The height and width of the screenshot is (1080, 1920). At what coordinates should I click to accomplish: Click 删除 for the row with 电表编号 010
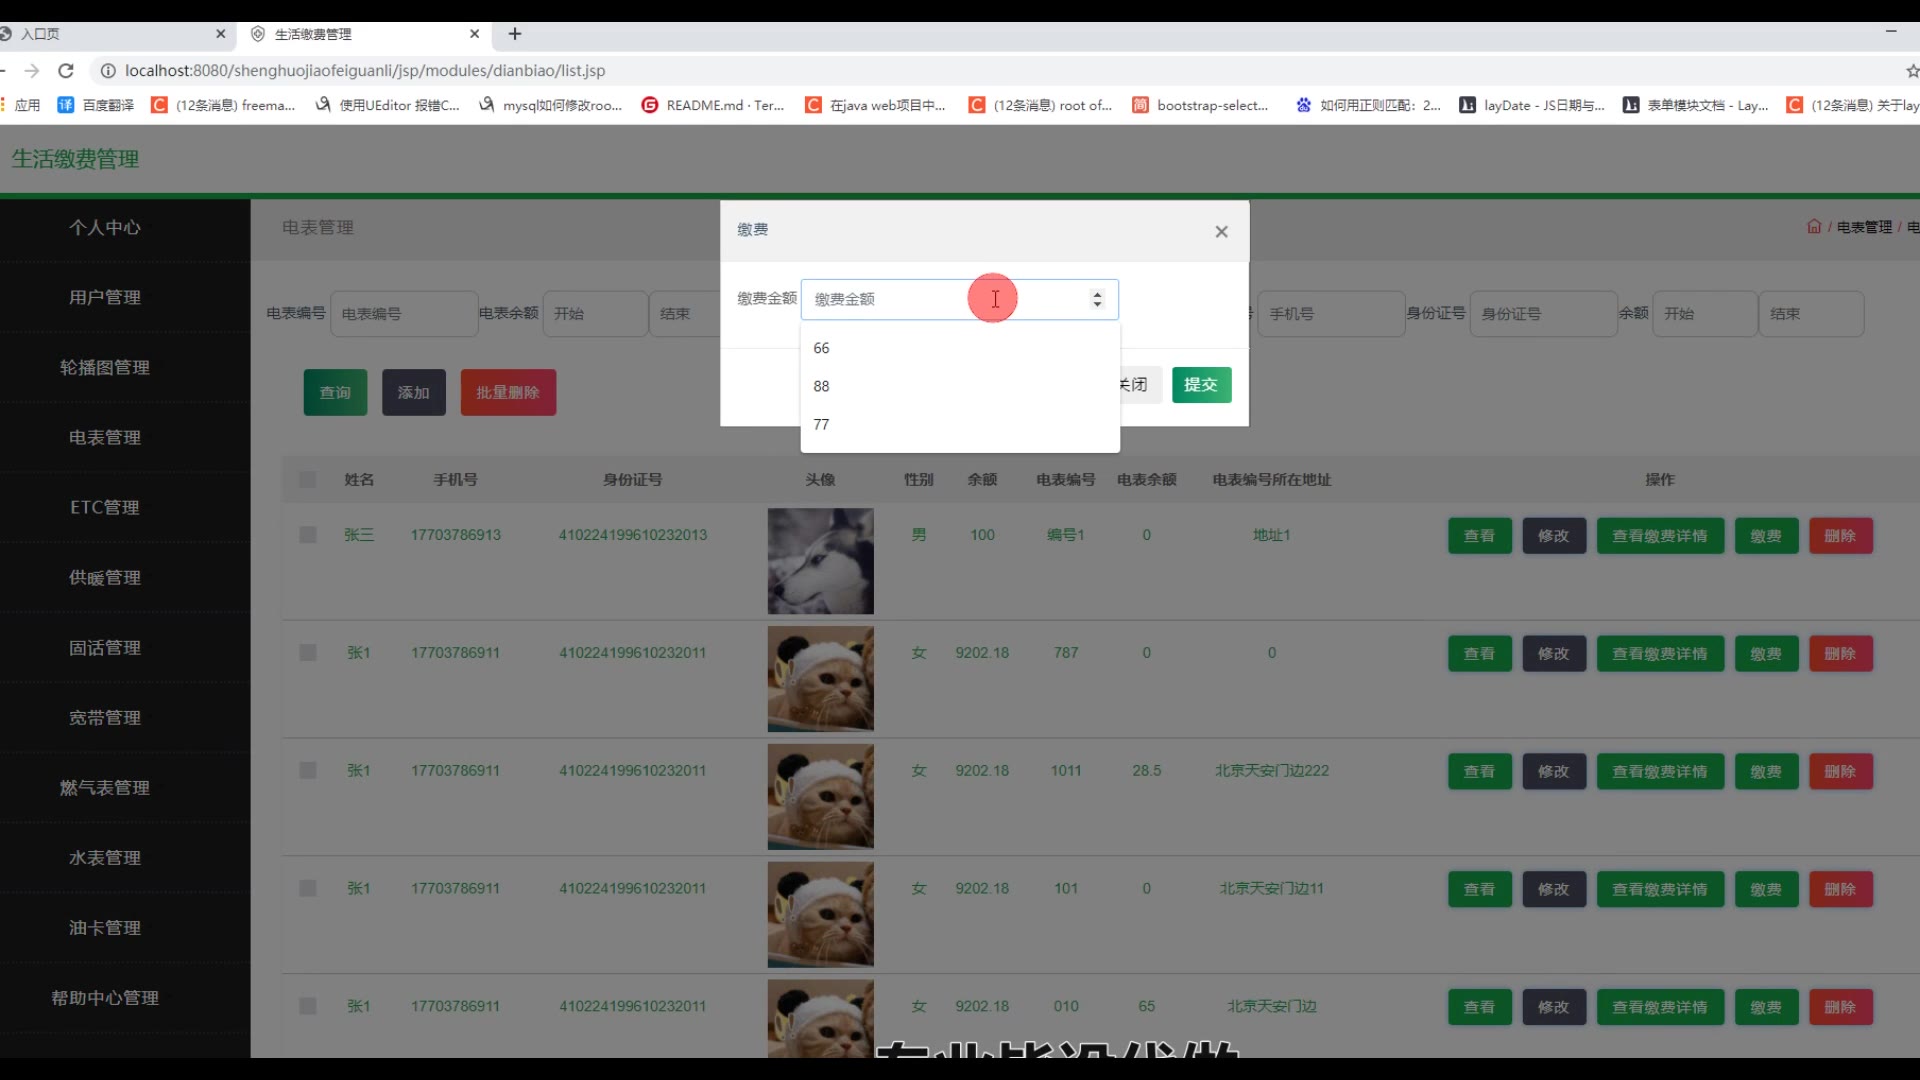pyautogui.click(x=1840, y=1008)
